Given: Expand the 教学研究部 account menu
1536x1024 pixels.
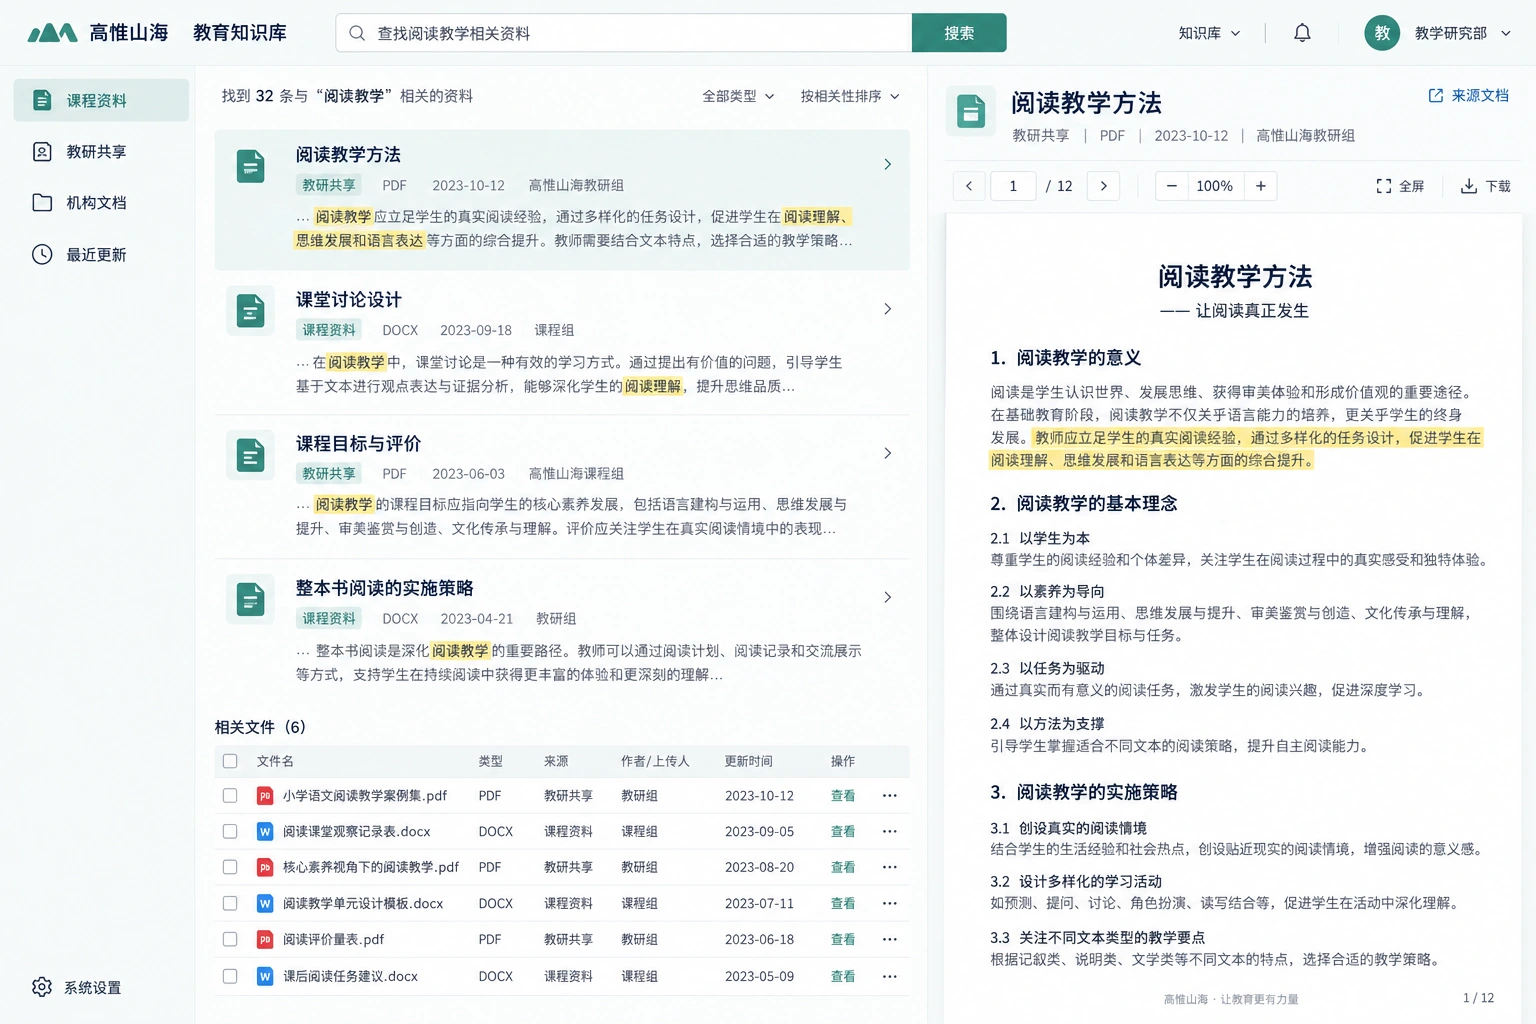Looking at the screenshot, I should [1462, 33].
